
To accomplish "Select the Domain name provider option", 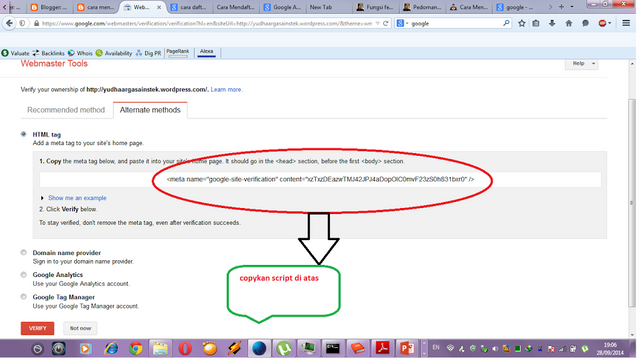I will tap(24, 252).
